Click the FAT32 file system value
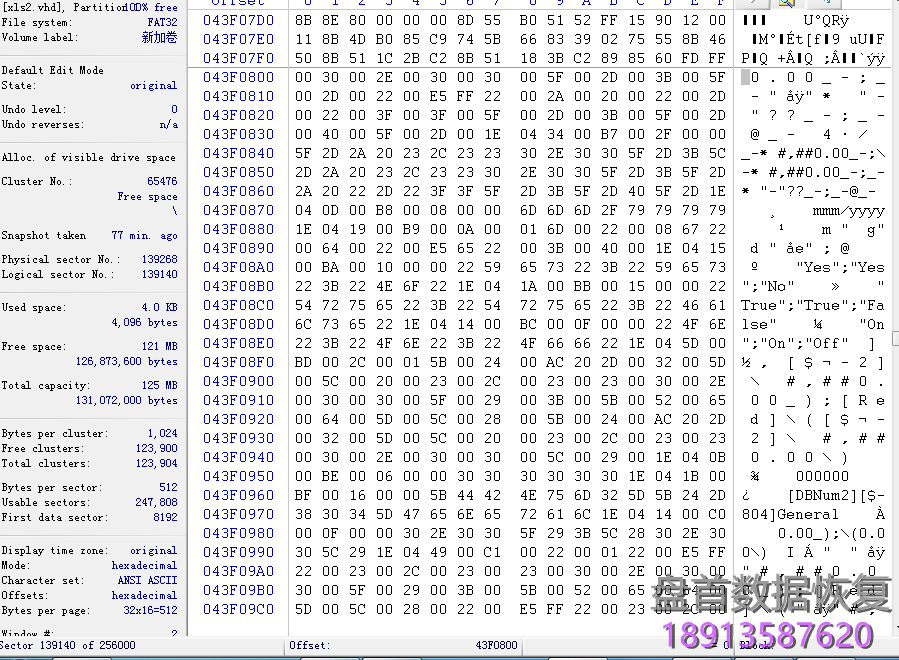Image resolution: width=899 pixels, height=660 pixels. pyautogui.click(x=161, y=22)
